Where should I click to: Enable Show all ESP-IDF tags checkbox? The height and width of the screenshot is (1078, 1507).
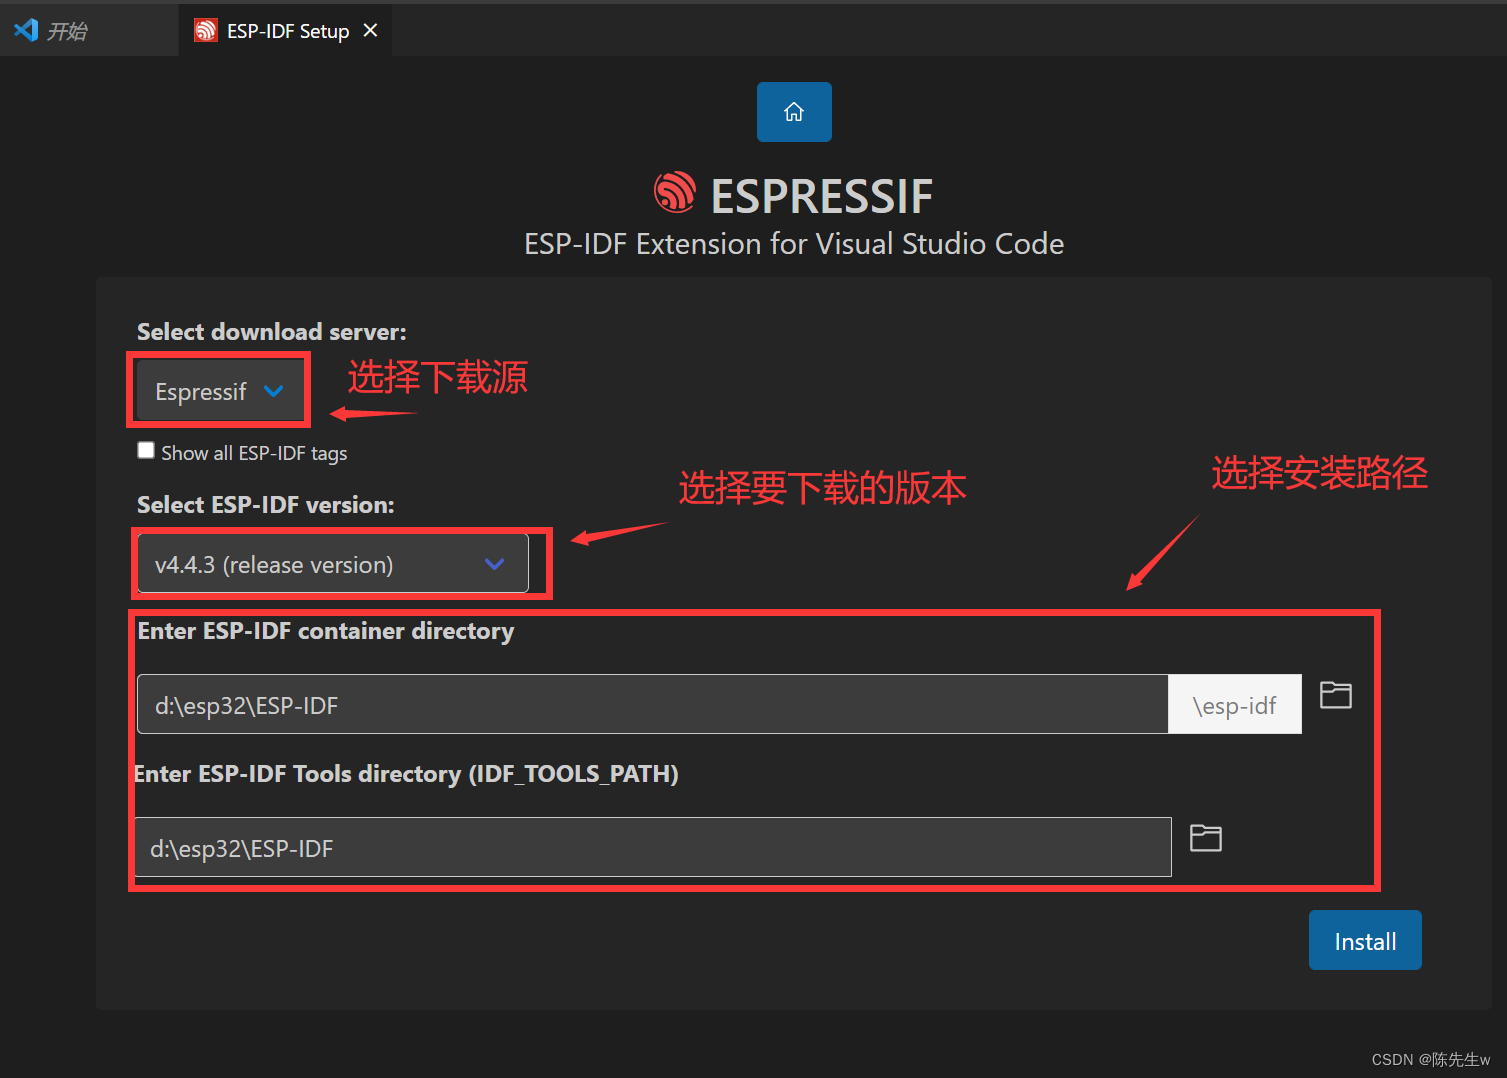146,451
